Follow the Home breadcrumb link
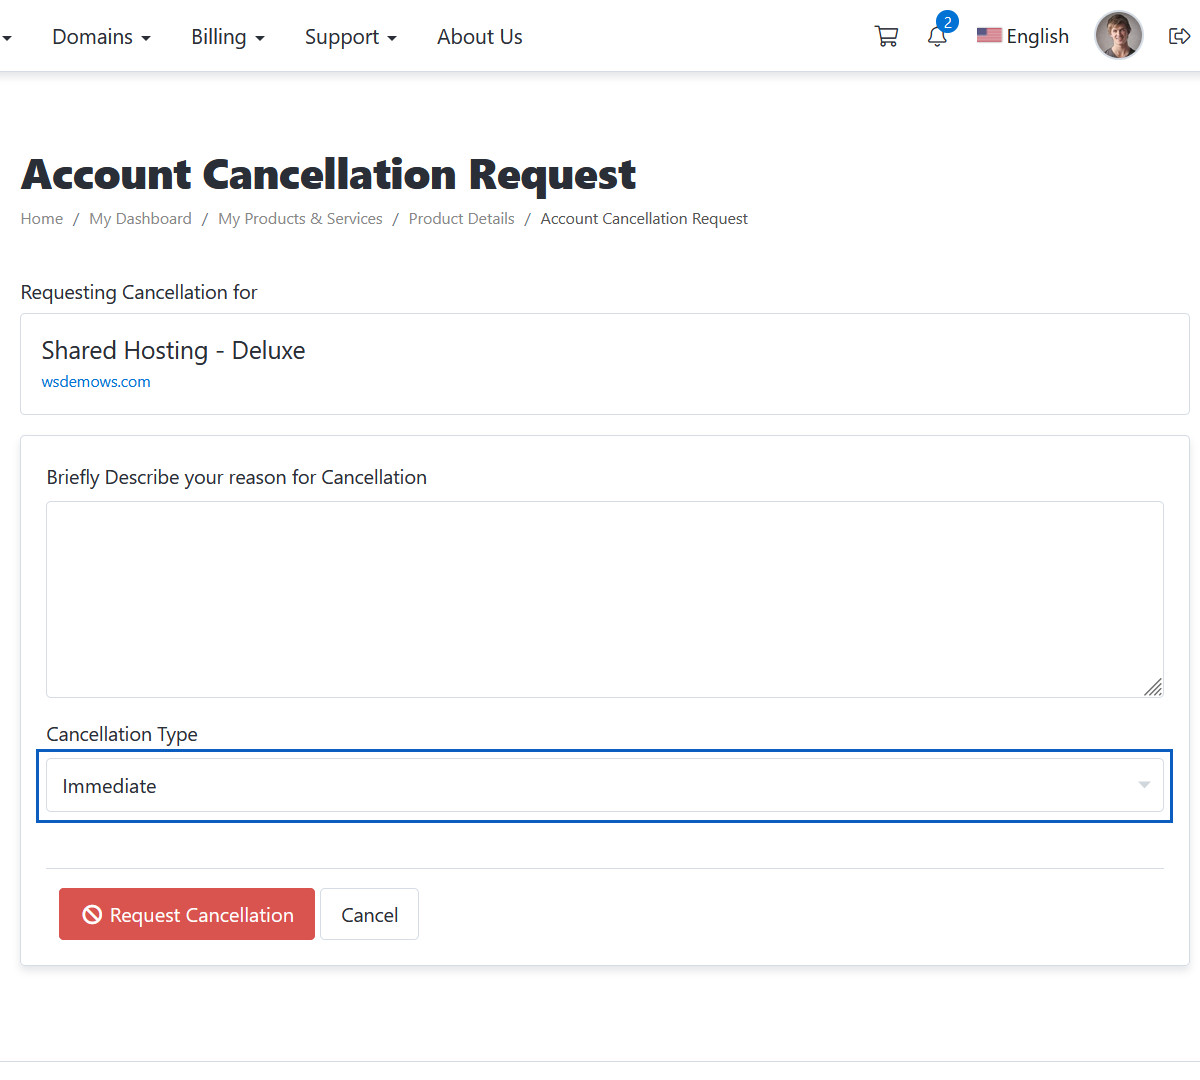This screenshot has width=1200, height=1080. click(x=42, y=219)
